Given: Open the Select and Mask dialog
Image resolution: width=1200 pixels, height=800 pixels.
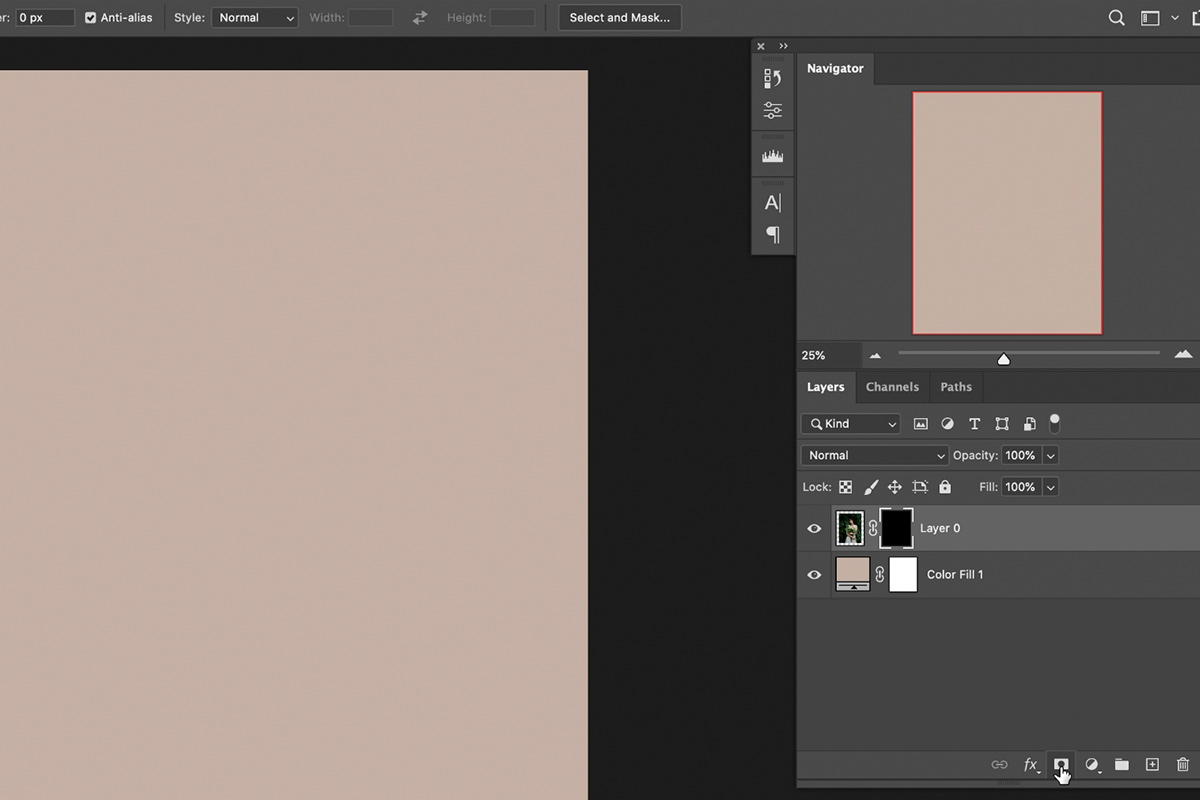Looking at the screenshot, I should 619,17.
